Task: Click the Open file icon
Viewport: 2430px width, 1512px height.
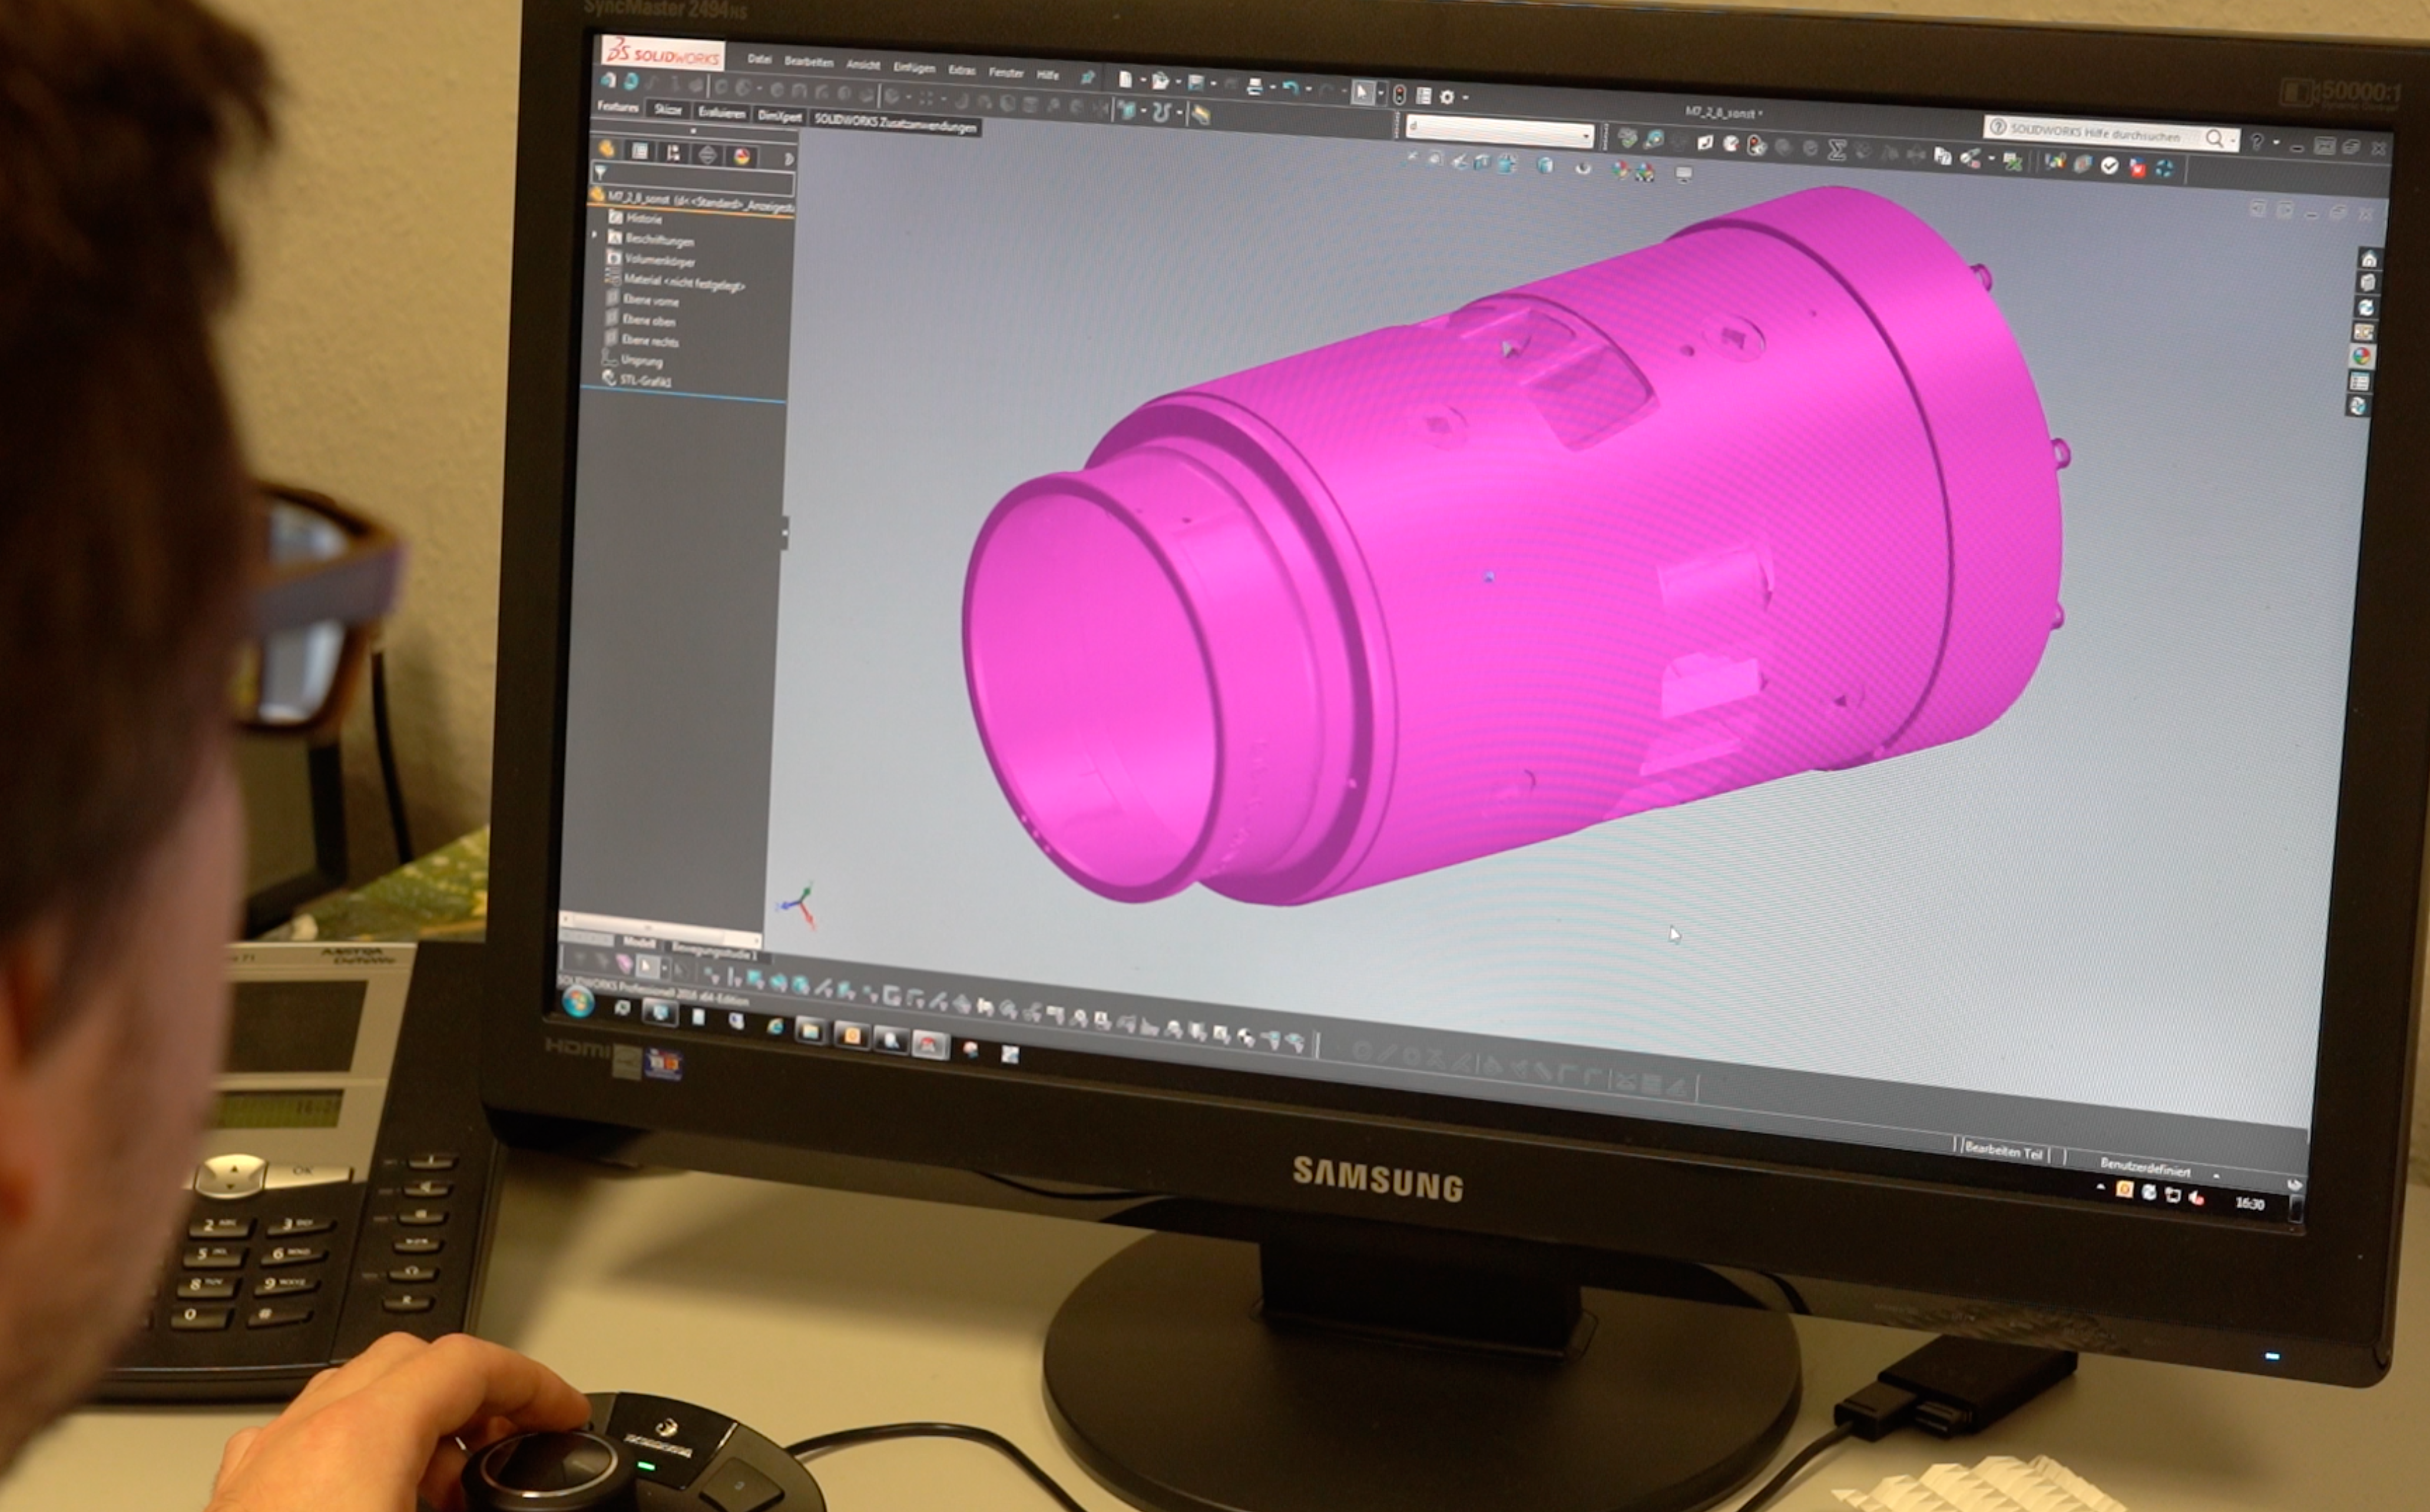Action: [1160, 81]
